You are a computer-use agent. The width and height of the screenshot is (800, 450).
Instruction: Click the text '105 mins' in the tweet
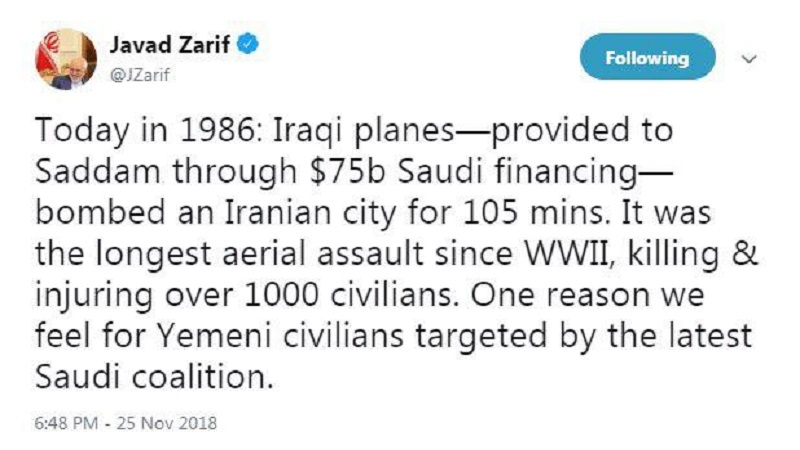[533, 213]
